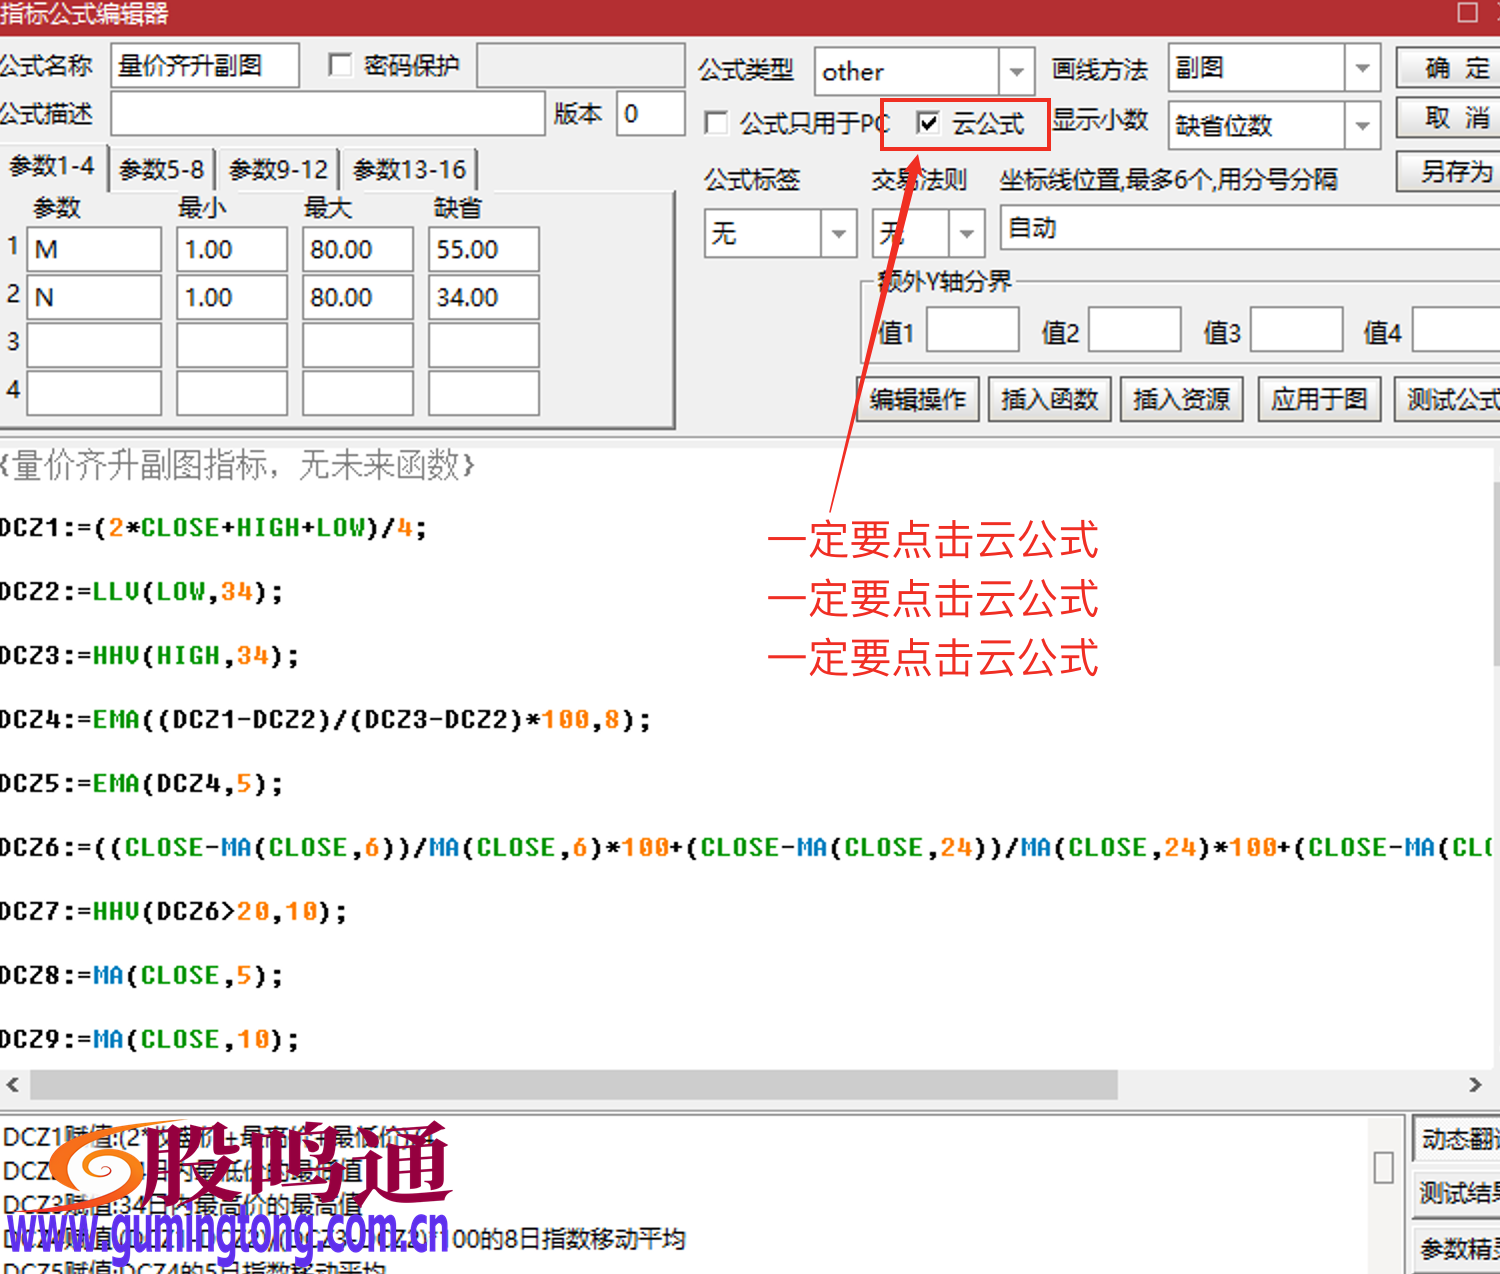Click the 插入资源 button

(1181, 399)
